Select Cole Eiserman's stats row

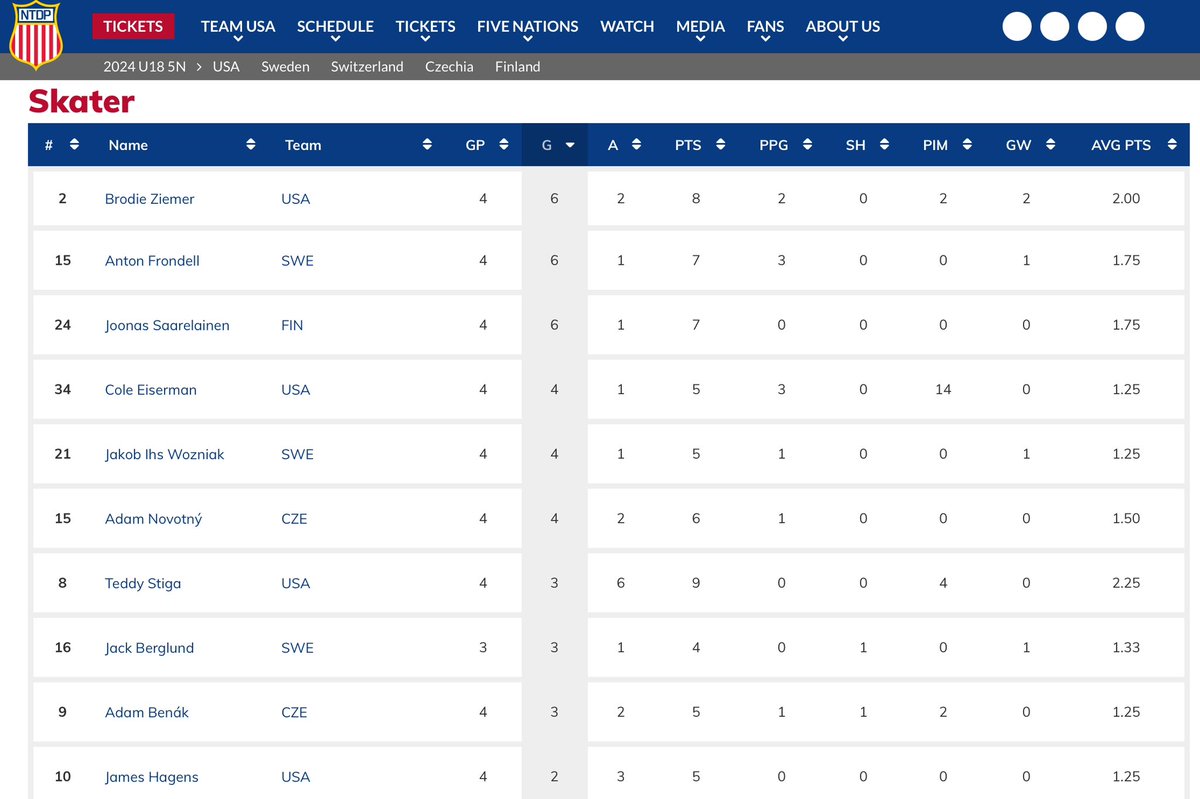click(x=600, y=389)
